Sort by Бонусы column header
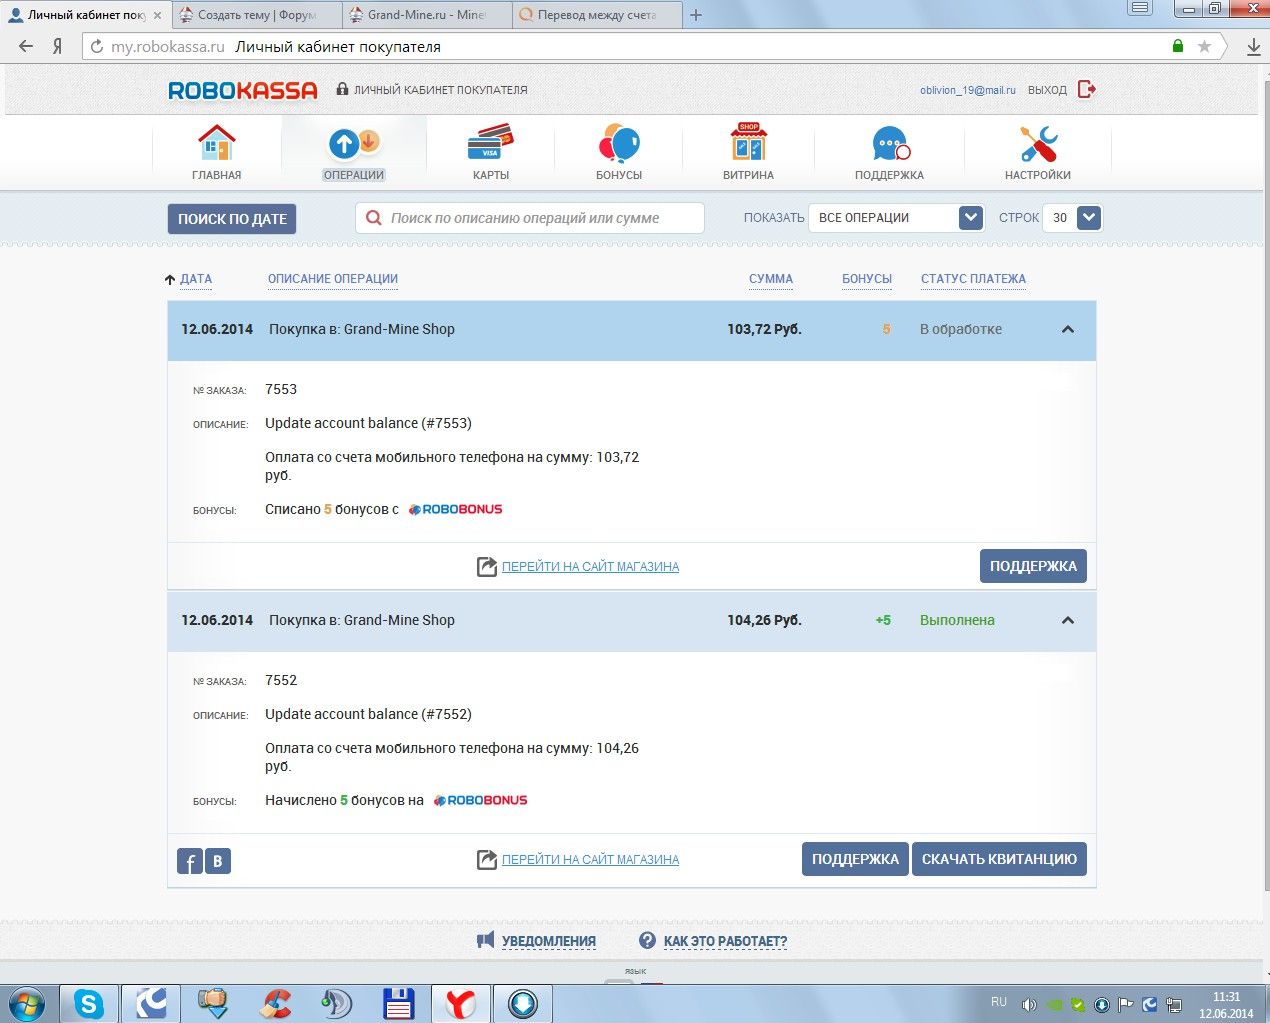Screen dimensions: 1270x1023 (867, 279)
